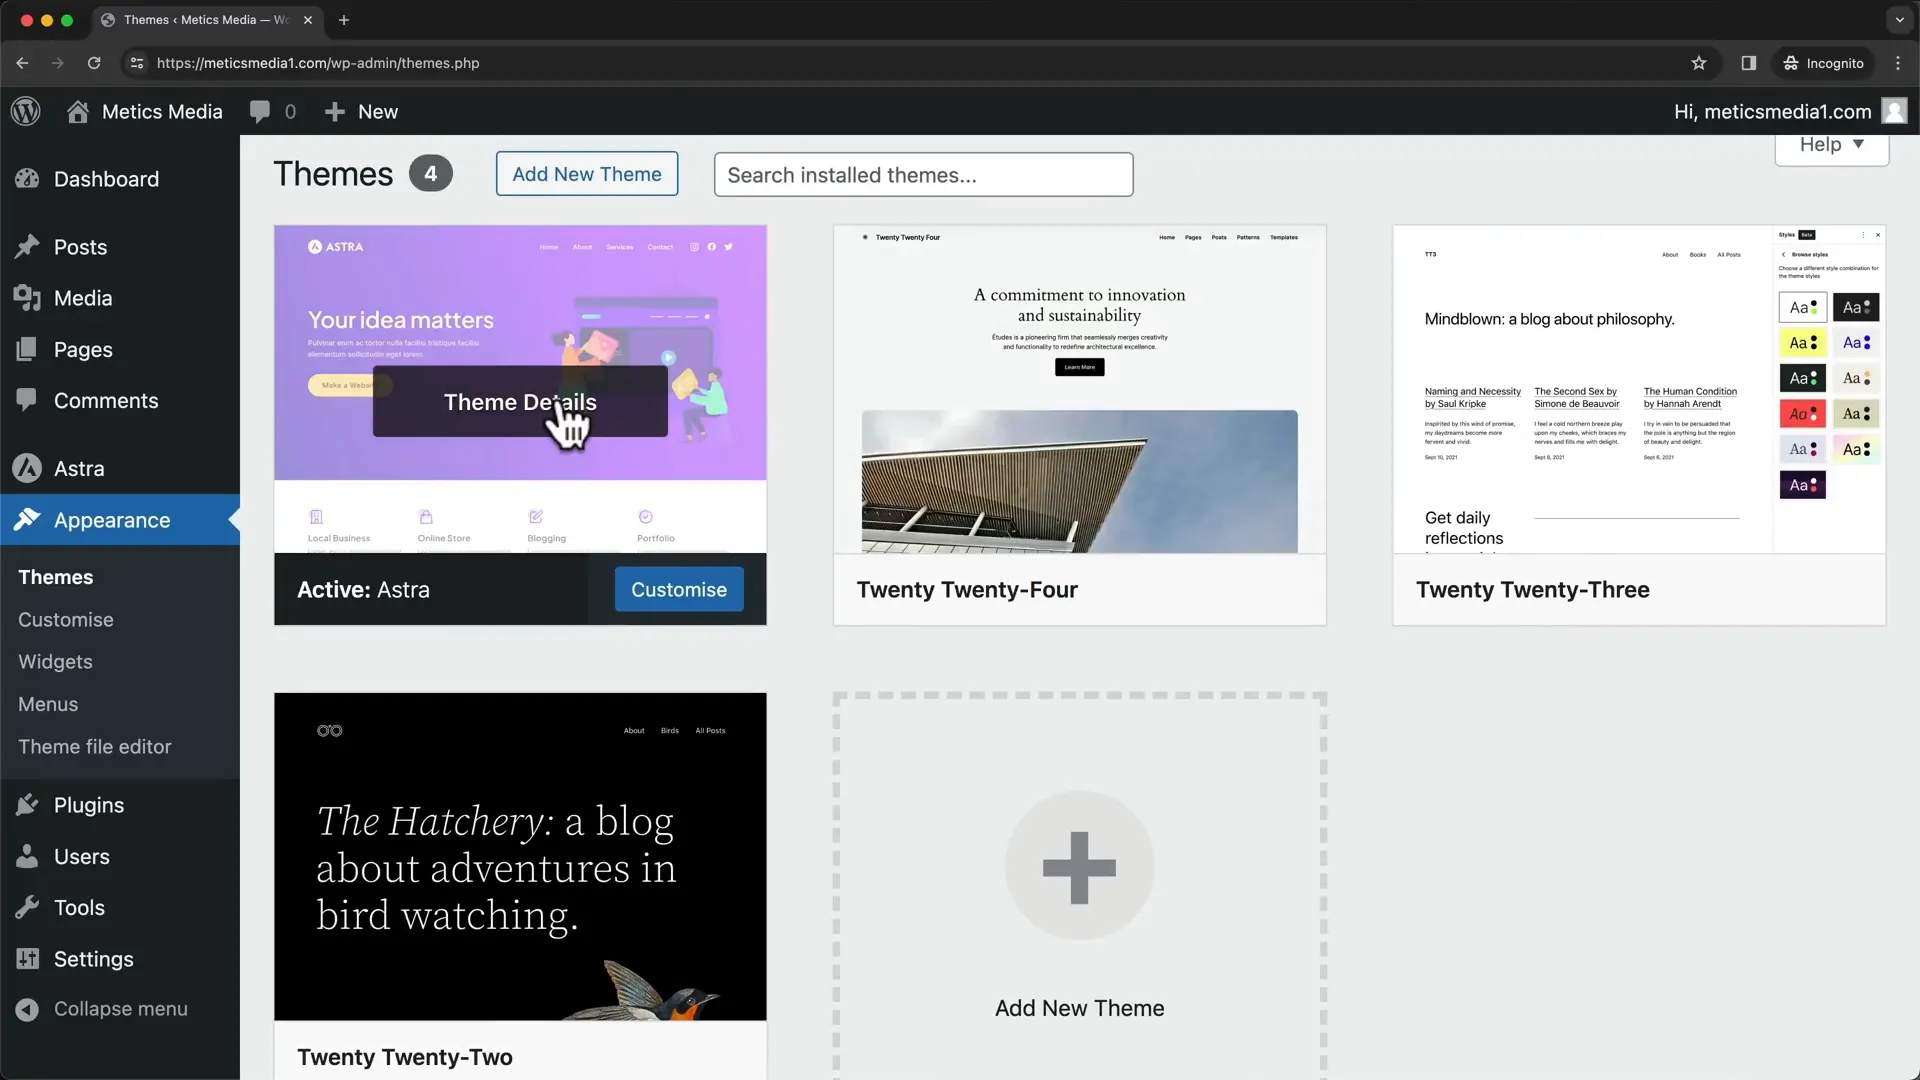Expand the Help dropdown
The image size is (1920, 1080).
click(1831, 146)
